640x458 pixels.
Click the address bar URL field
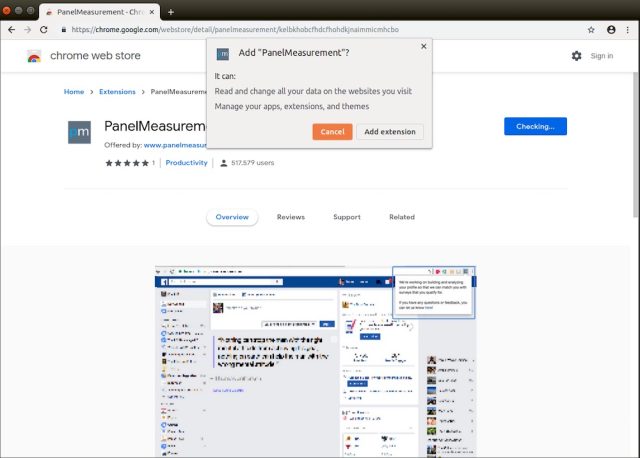[x=300, y=30]
